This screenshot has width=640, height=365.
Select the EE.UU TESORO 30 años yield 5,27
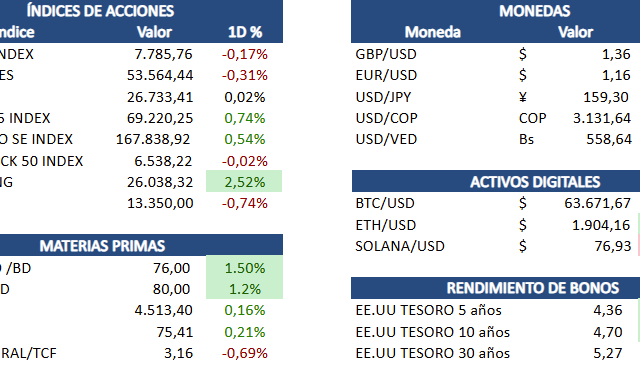[x=608, y=353]
